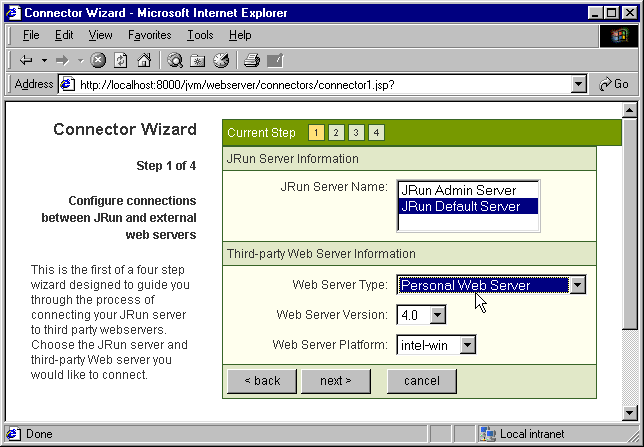Image resolution: width=644 pixels, height=447 pixels.
Task: Cancel the Connector Wizard
Action: click(422, 381)
